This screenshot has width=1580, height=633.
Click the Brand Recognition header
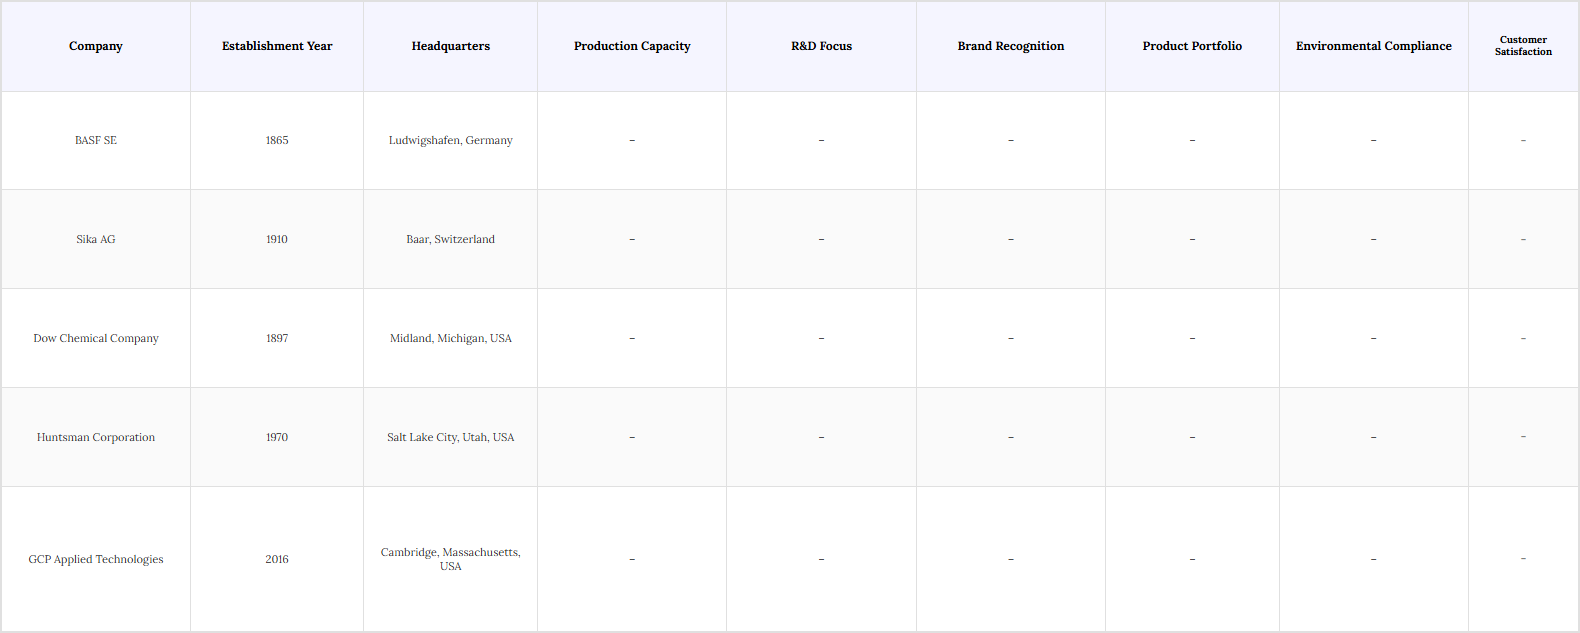pyautogui.click(x=1011, y=46)
